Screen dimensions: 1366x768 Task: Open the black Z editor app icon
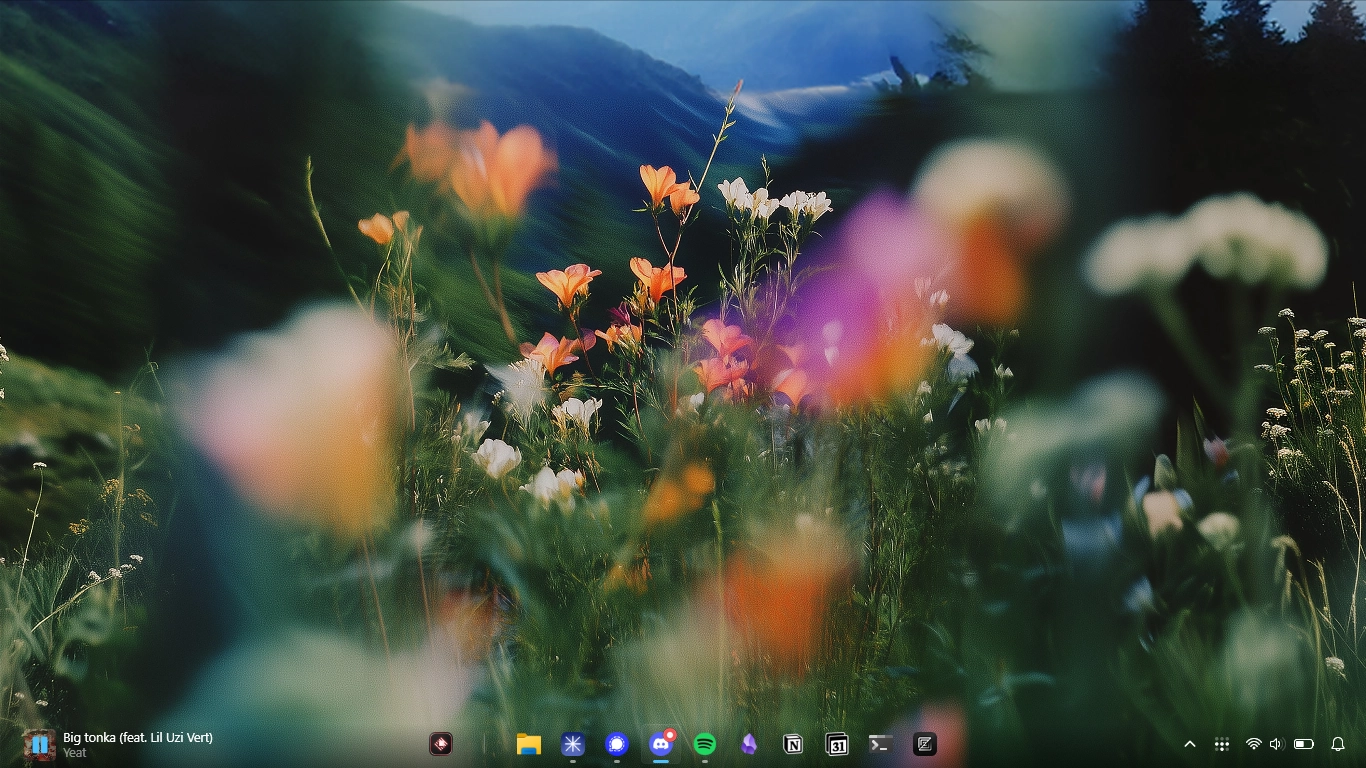coord(925,744)
